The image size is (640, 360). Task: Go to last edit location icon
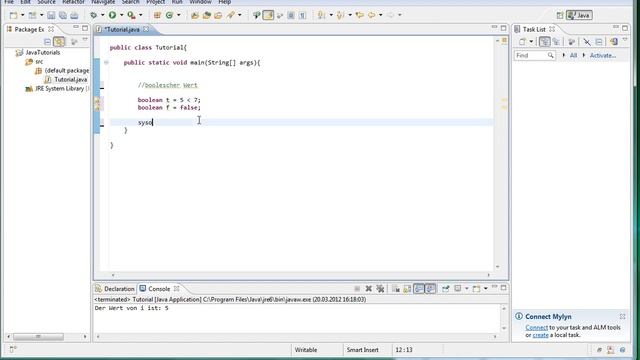pos(360,16)
